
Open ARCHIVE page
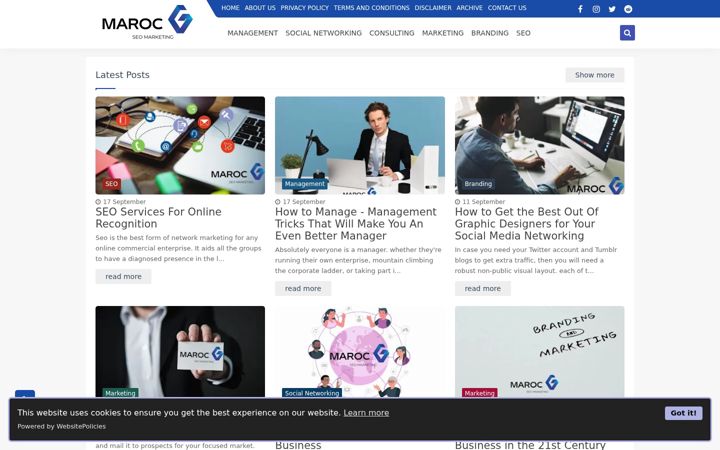click(469, 8)
